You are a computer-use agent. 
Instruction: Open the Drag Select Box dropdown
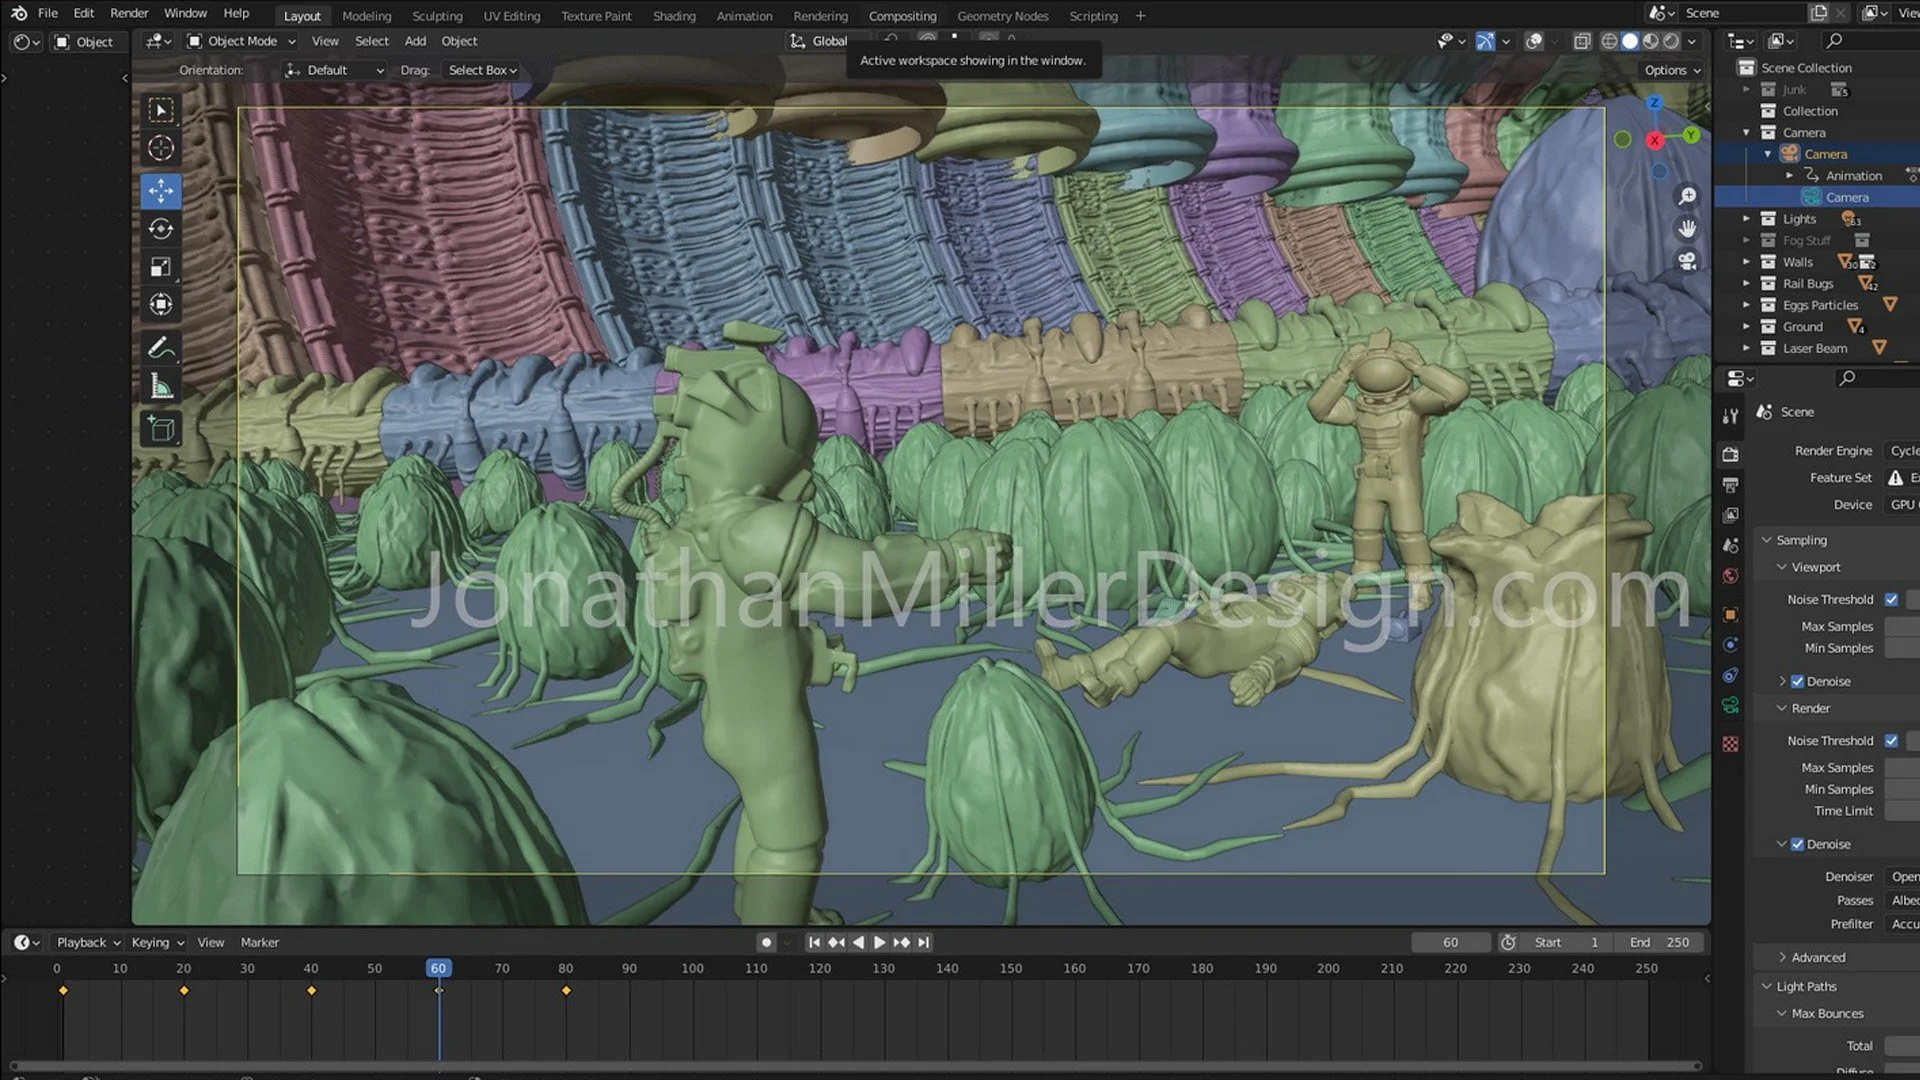pyautogui.click(x=482, y=70)
